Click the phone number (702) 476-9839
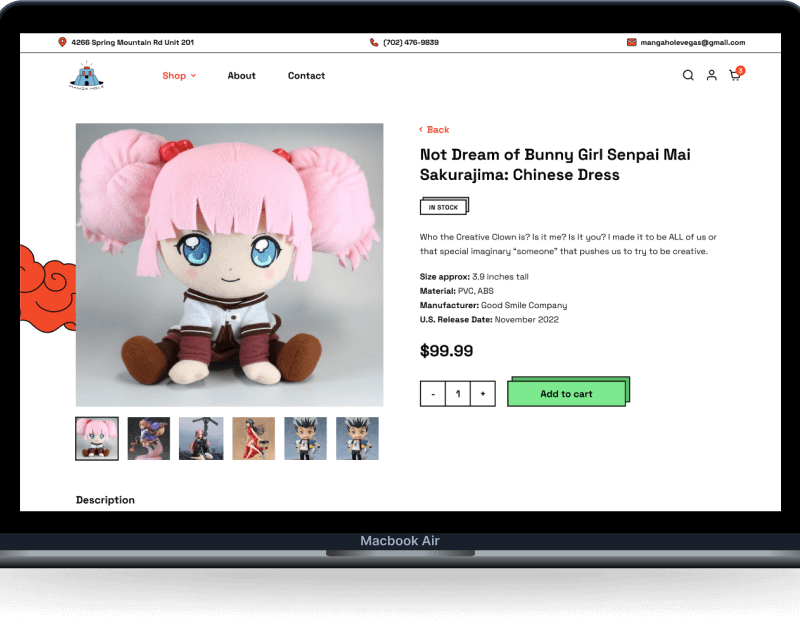 tap(411, 42)
